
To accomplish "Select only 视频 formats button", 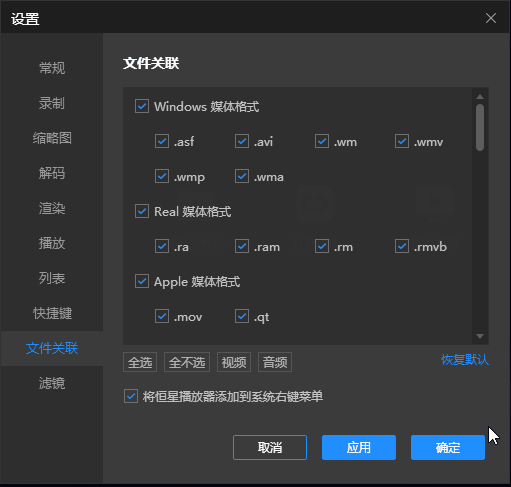I will (x=234, y=362).
